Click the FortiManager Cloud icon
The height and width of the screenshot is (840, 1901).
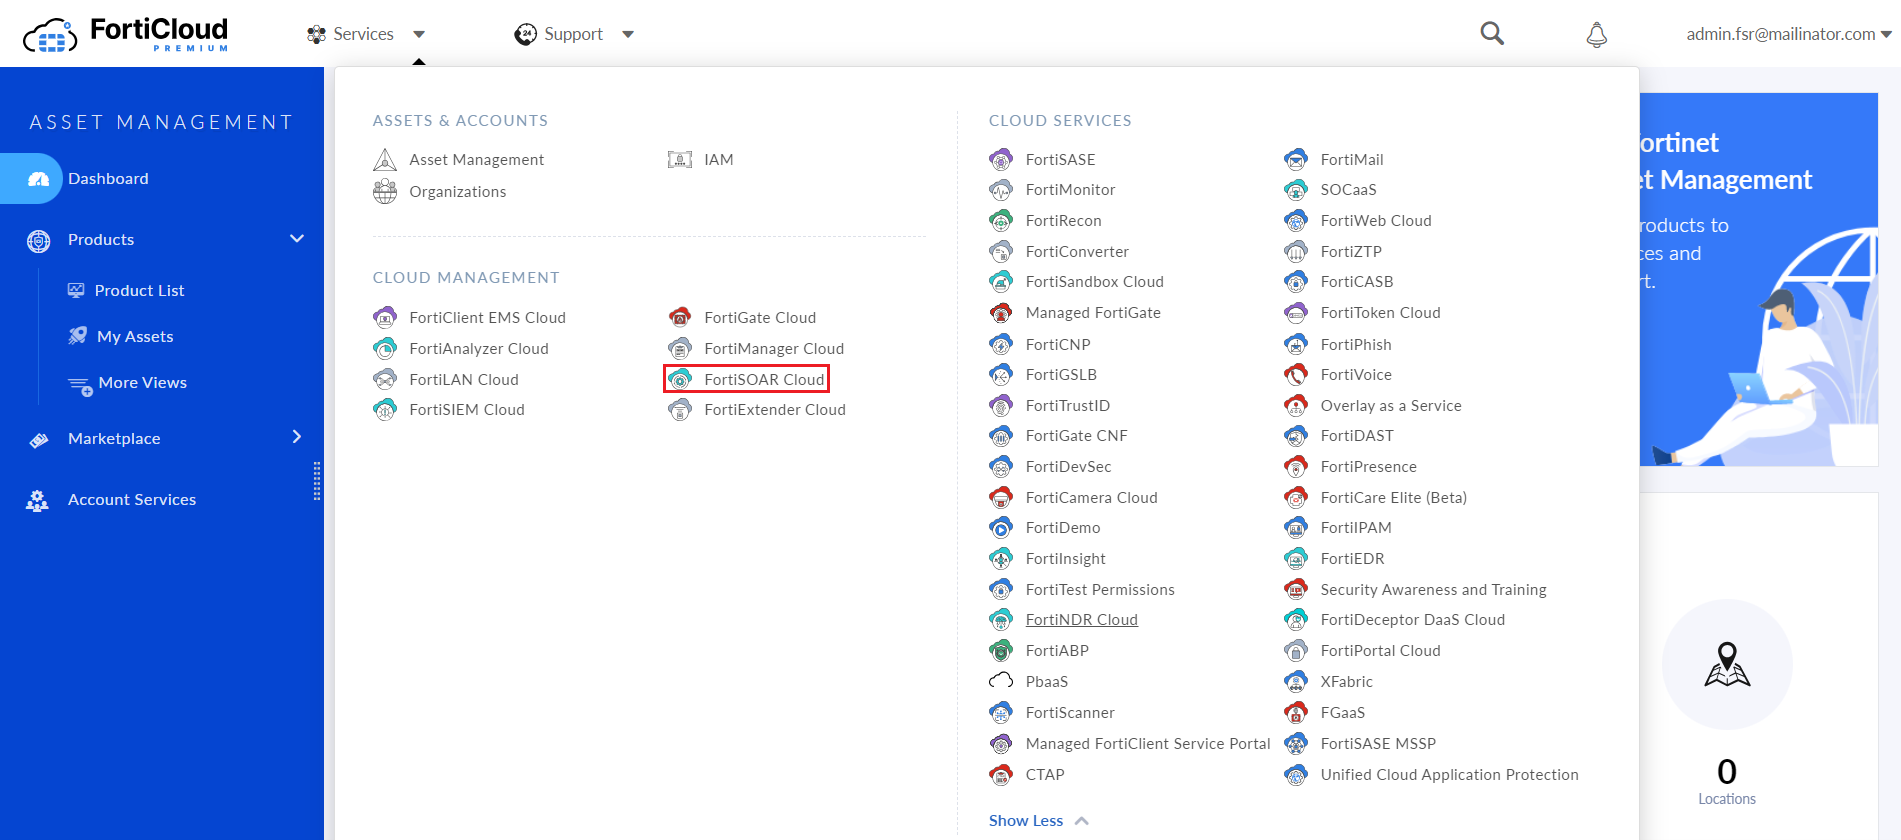(x=680, y=349)
